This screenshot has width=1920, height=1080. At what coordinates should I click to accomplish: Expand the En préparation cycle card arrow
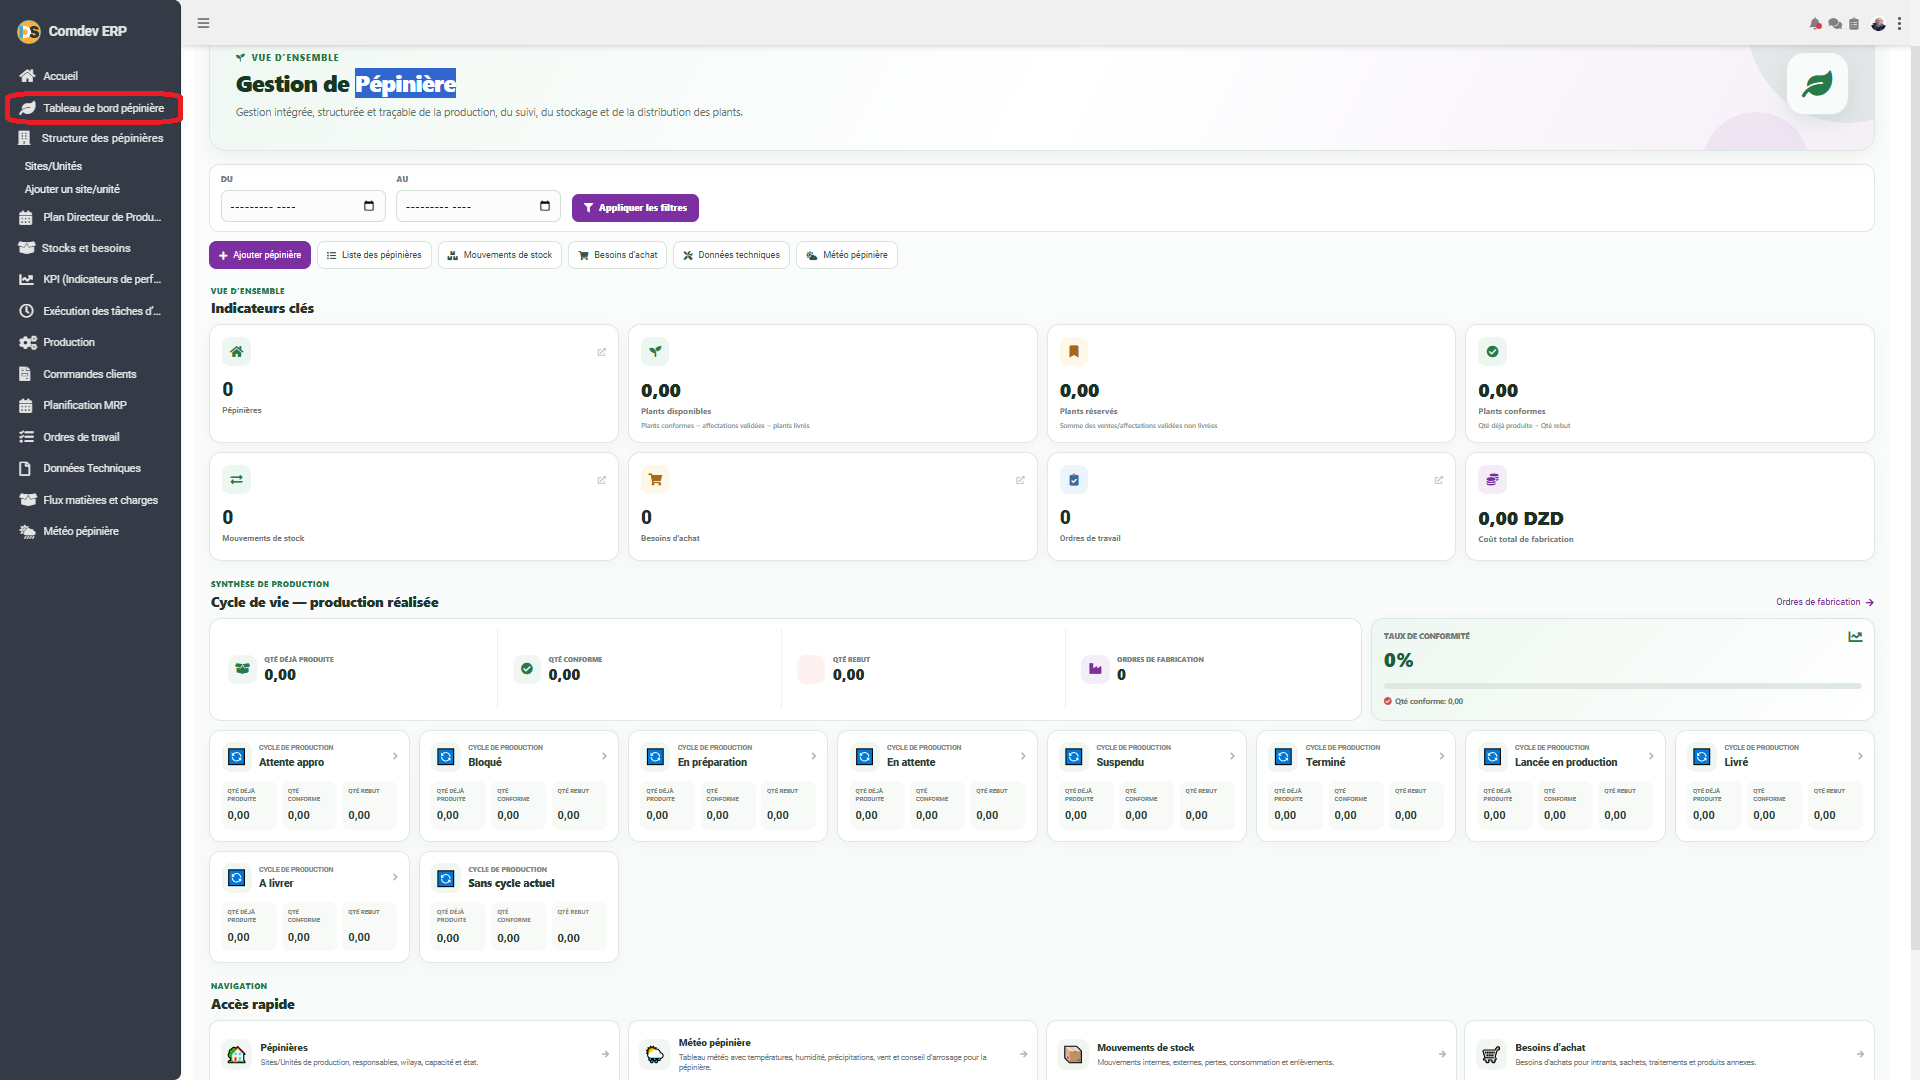click(x=814, y=756)
